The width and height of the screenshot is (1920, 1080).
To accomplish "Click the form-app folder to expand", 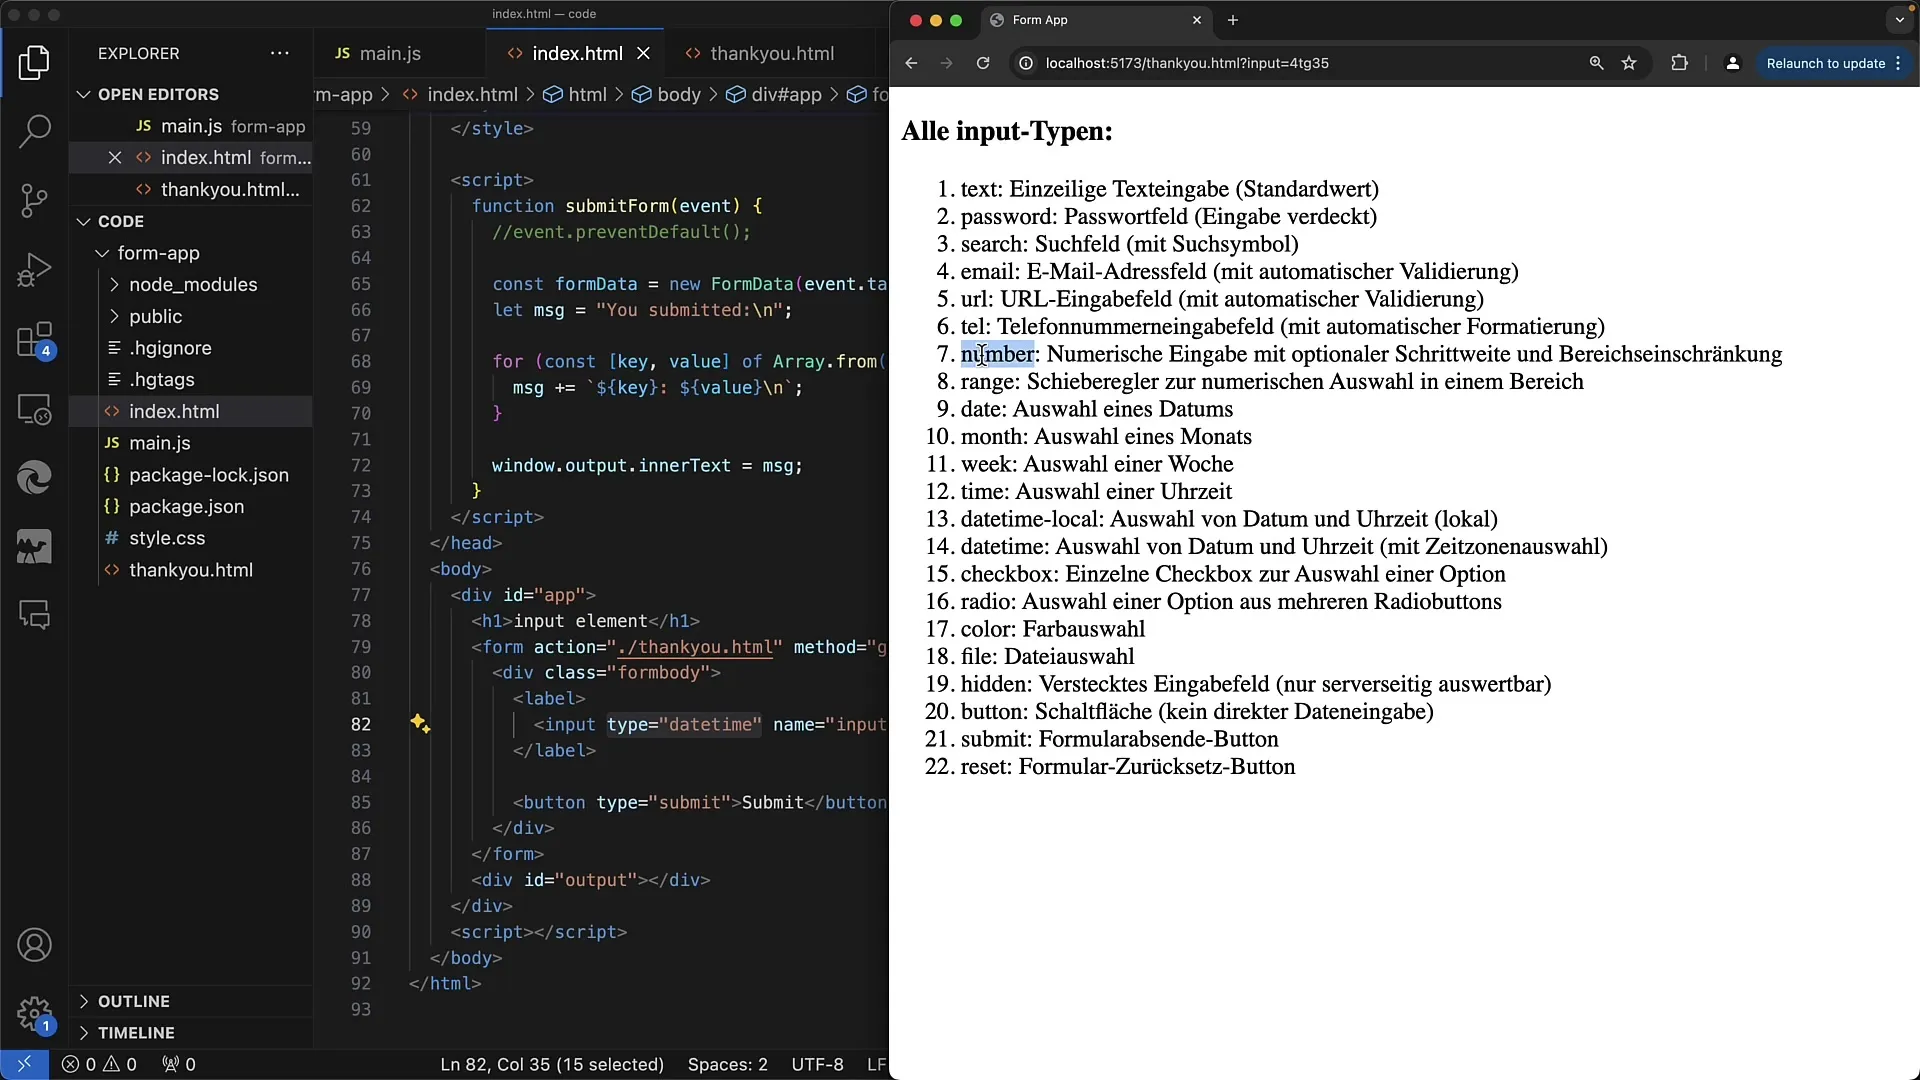I will pos(157,252).
